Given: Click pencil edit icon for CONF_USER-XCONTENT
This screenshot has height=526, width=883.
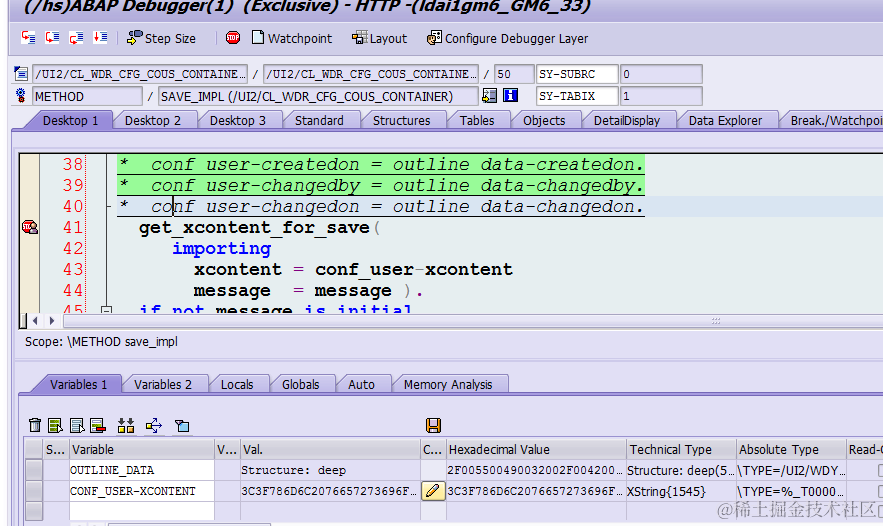Looking at the screenshot, I should click(x=432, y=491).
